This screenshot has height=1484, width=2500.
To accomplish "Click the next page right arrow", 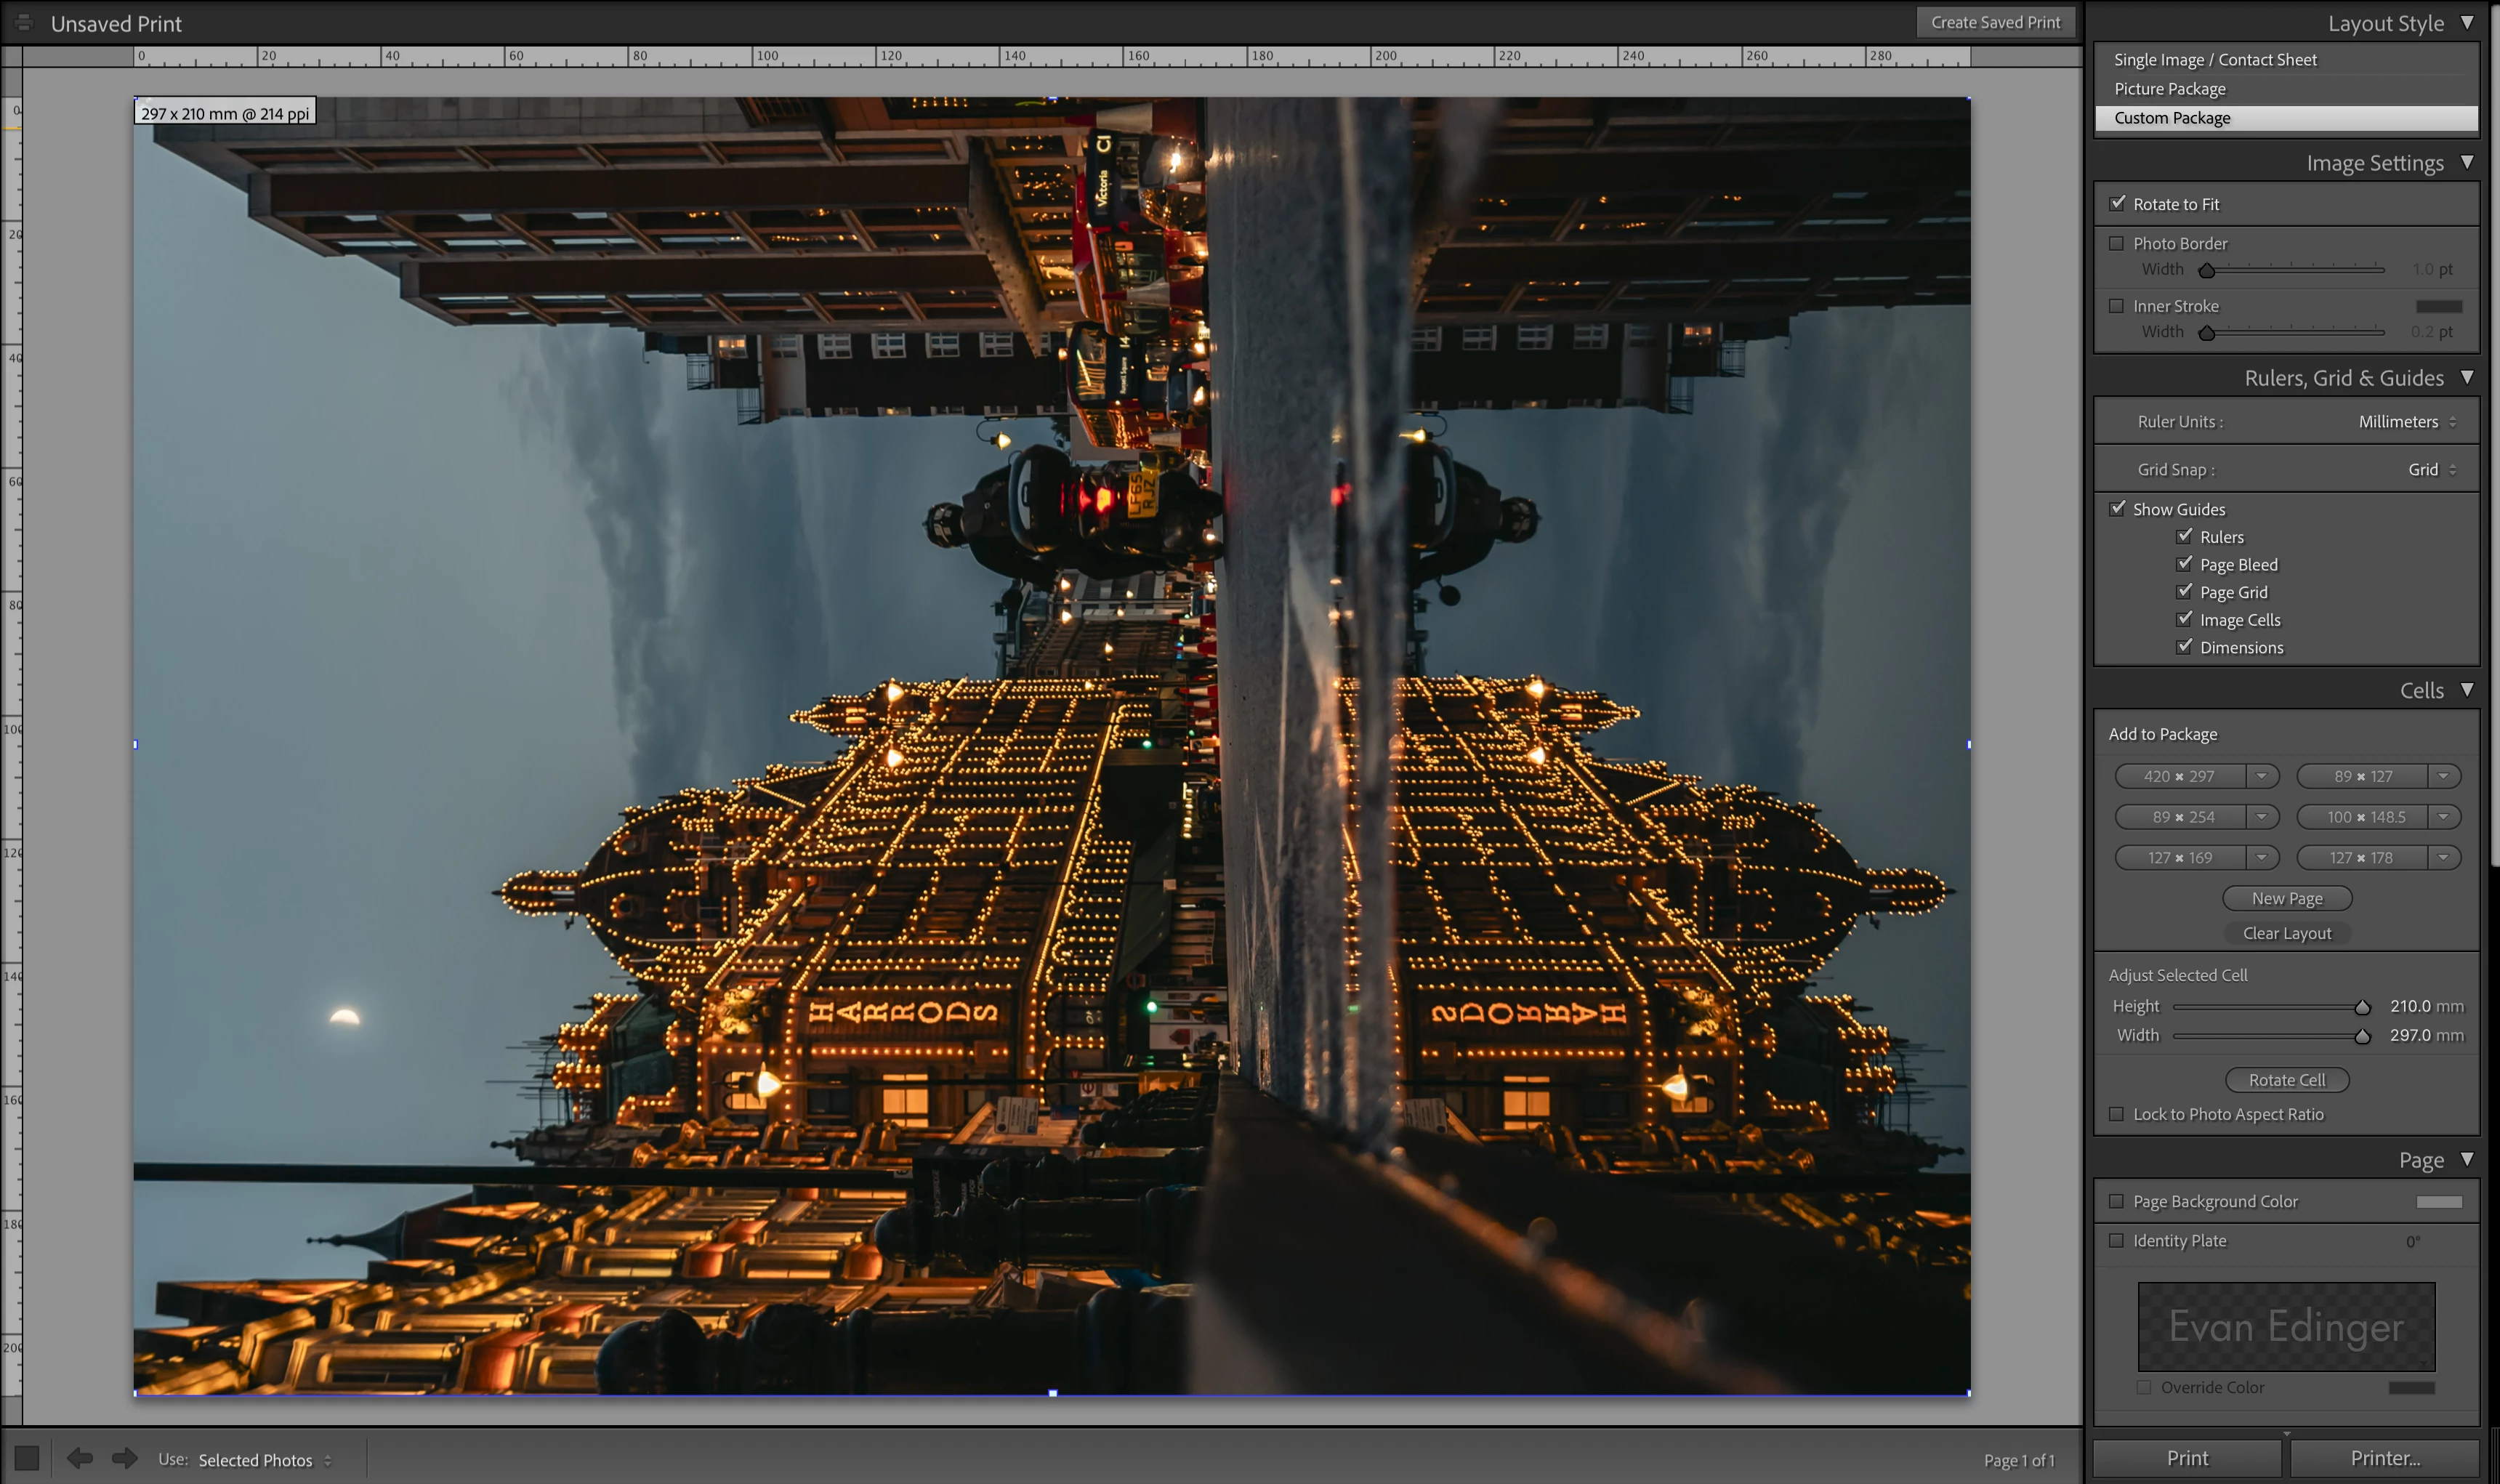I will coord(124,1458).
